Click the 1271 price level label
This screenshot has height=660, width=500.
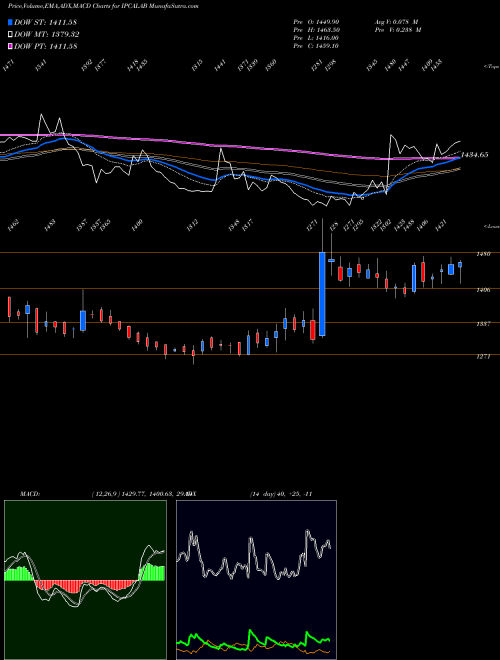click(x=483, y=357)
